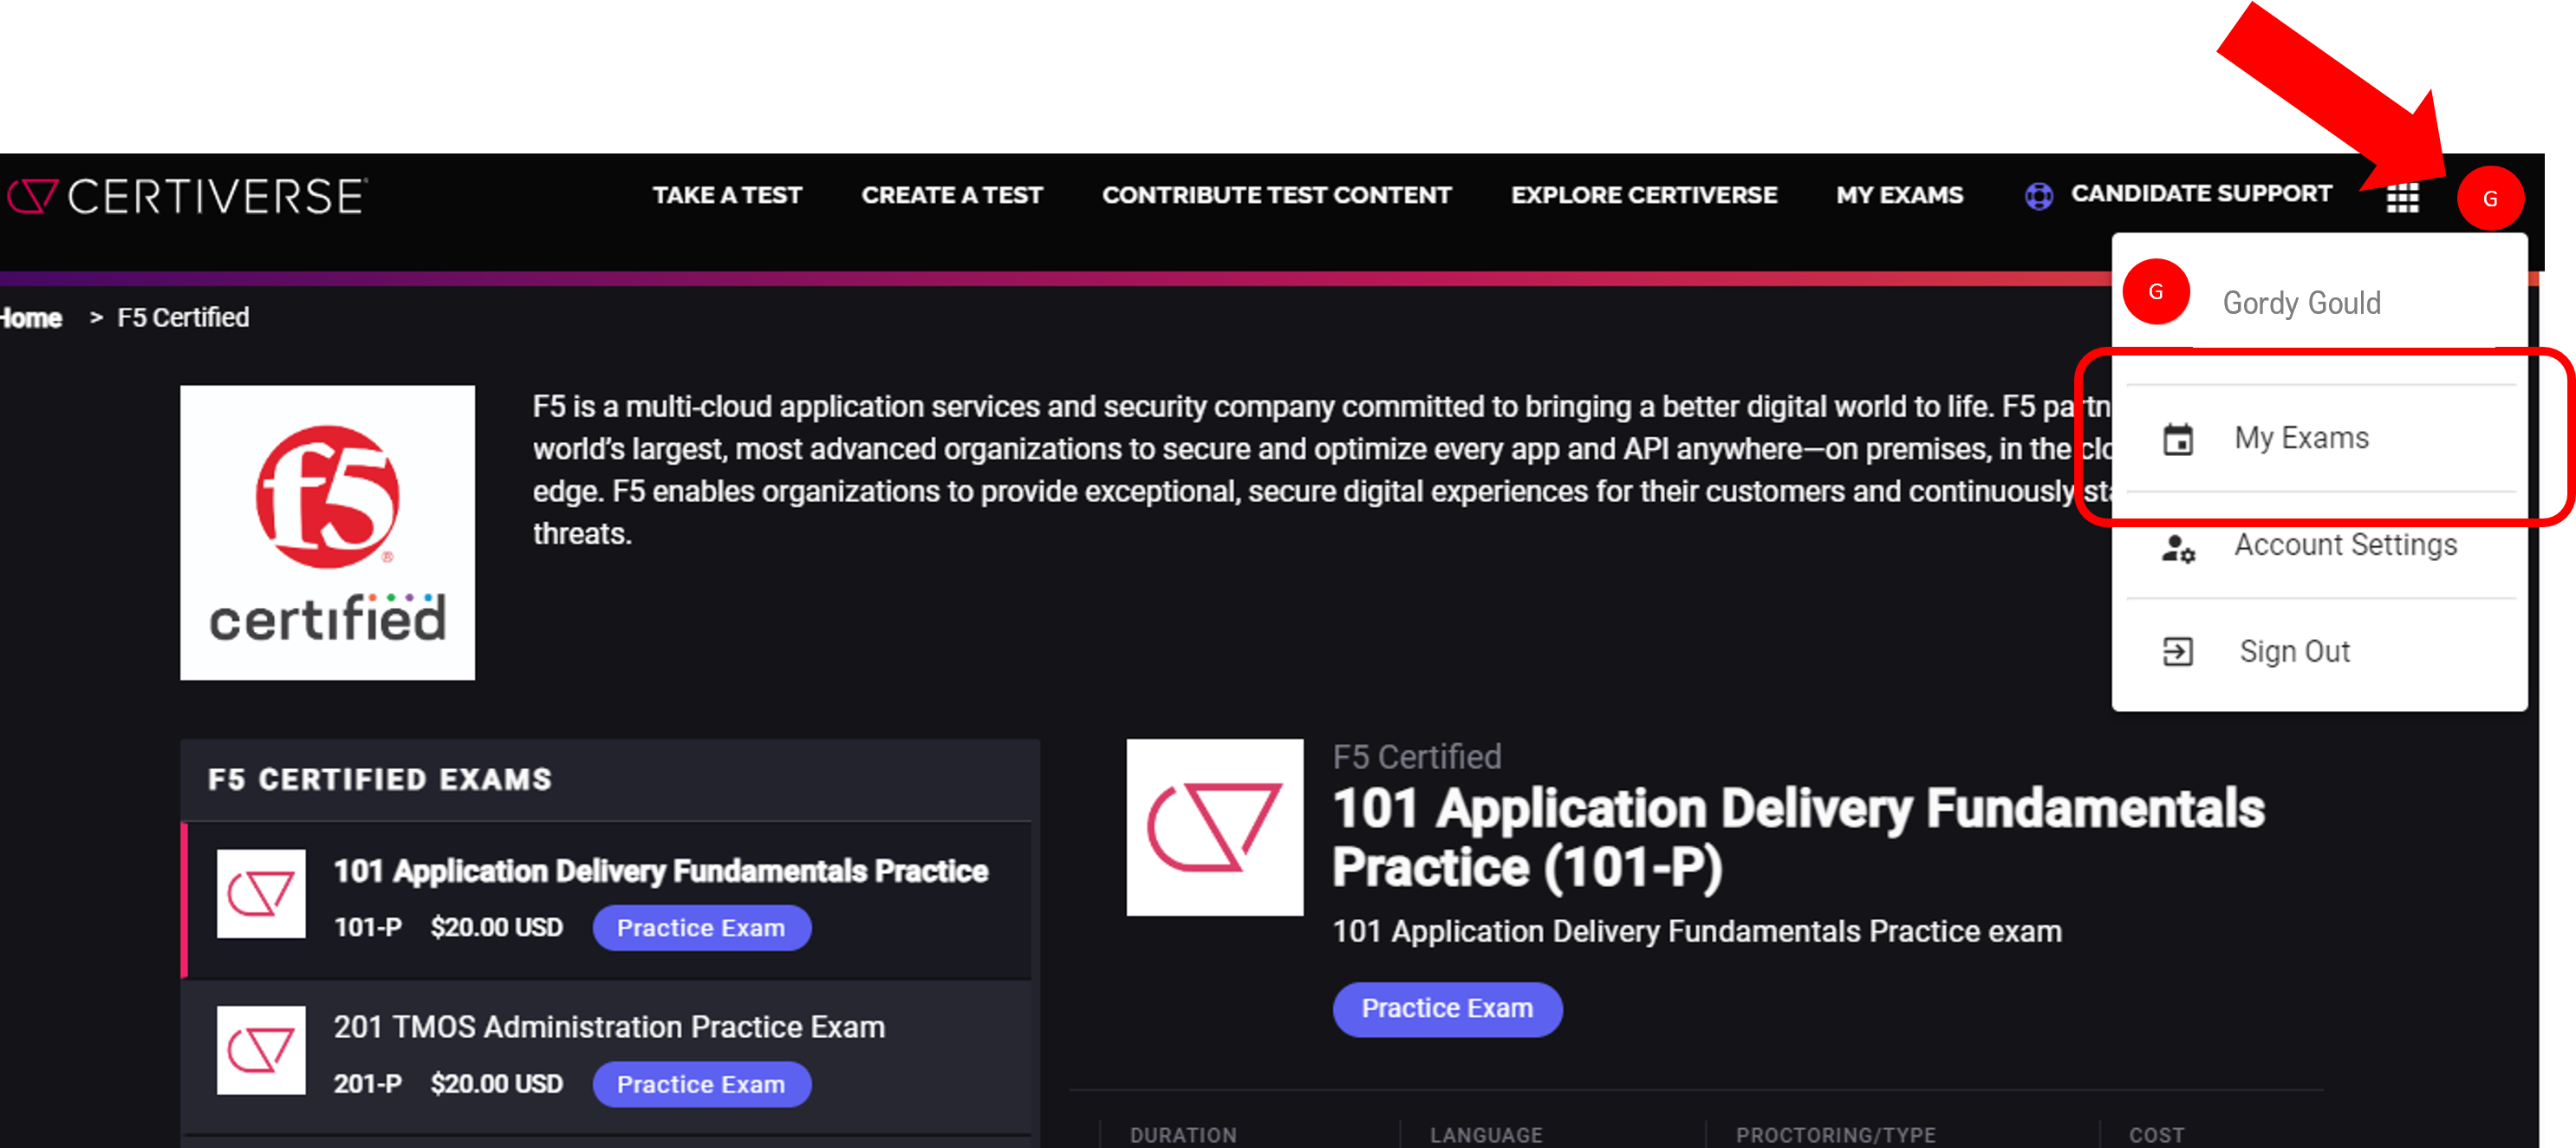
Task: Open the Take a Test menu item
Action: [x=728, y=194]
